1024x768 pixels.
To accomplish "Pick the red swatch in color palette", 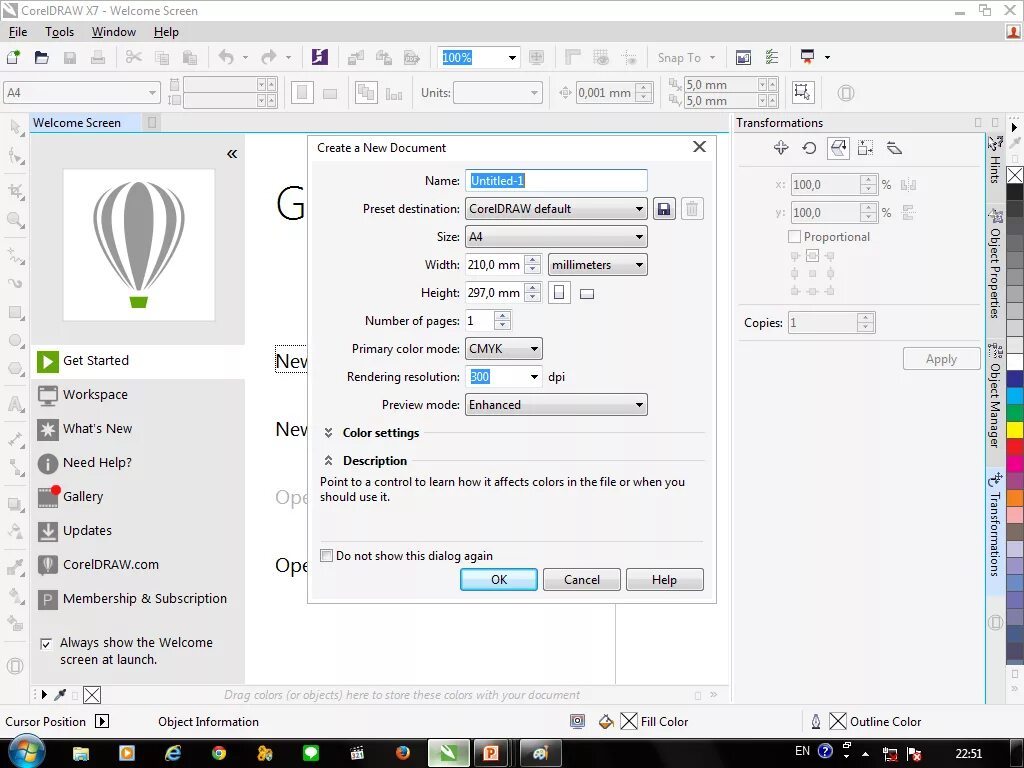I will (1015, 447).
